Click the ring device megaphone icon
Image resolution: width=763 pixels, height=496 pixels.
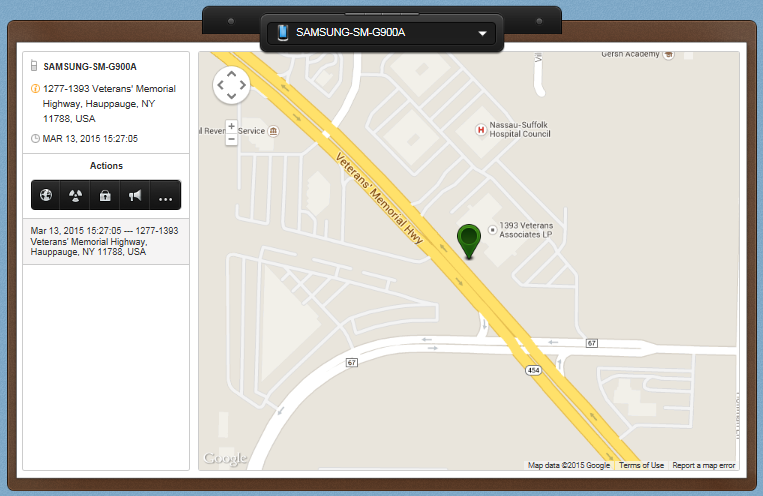[x=135, y=195]
